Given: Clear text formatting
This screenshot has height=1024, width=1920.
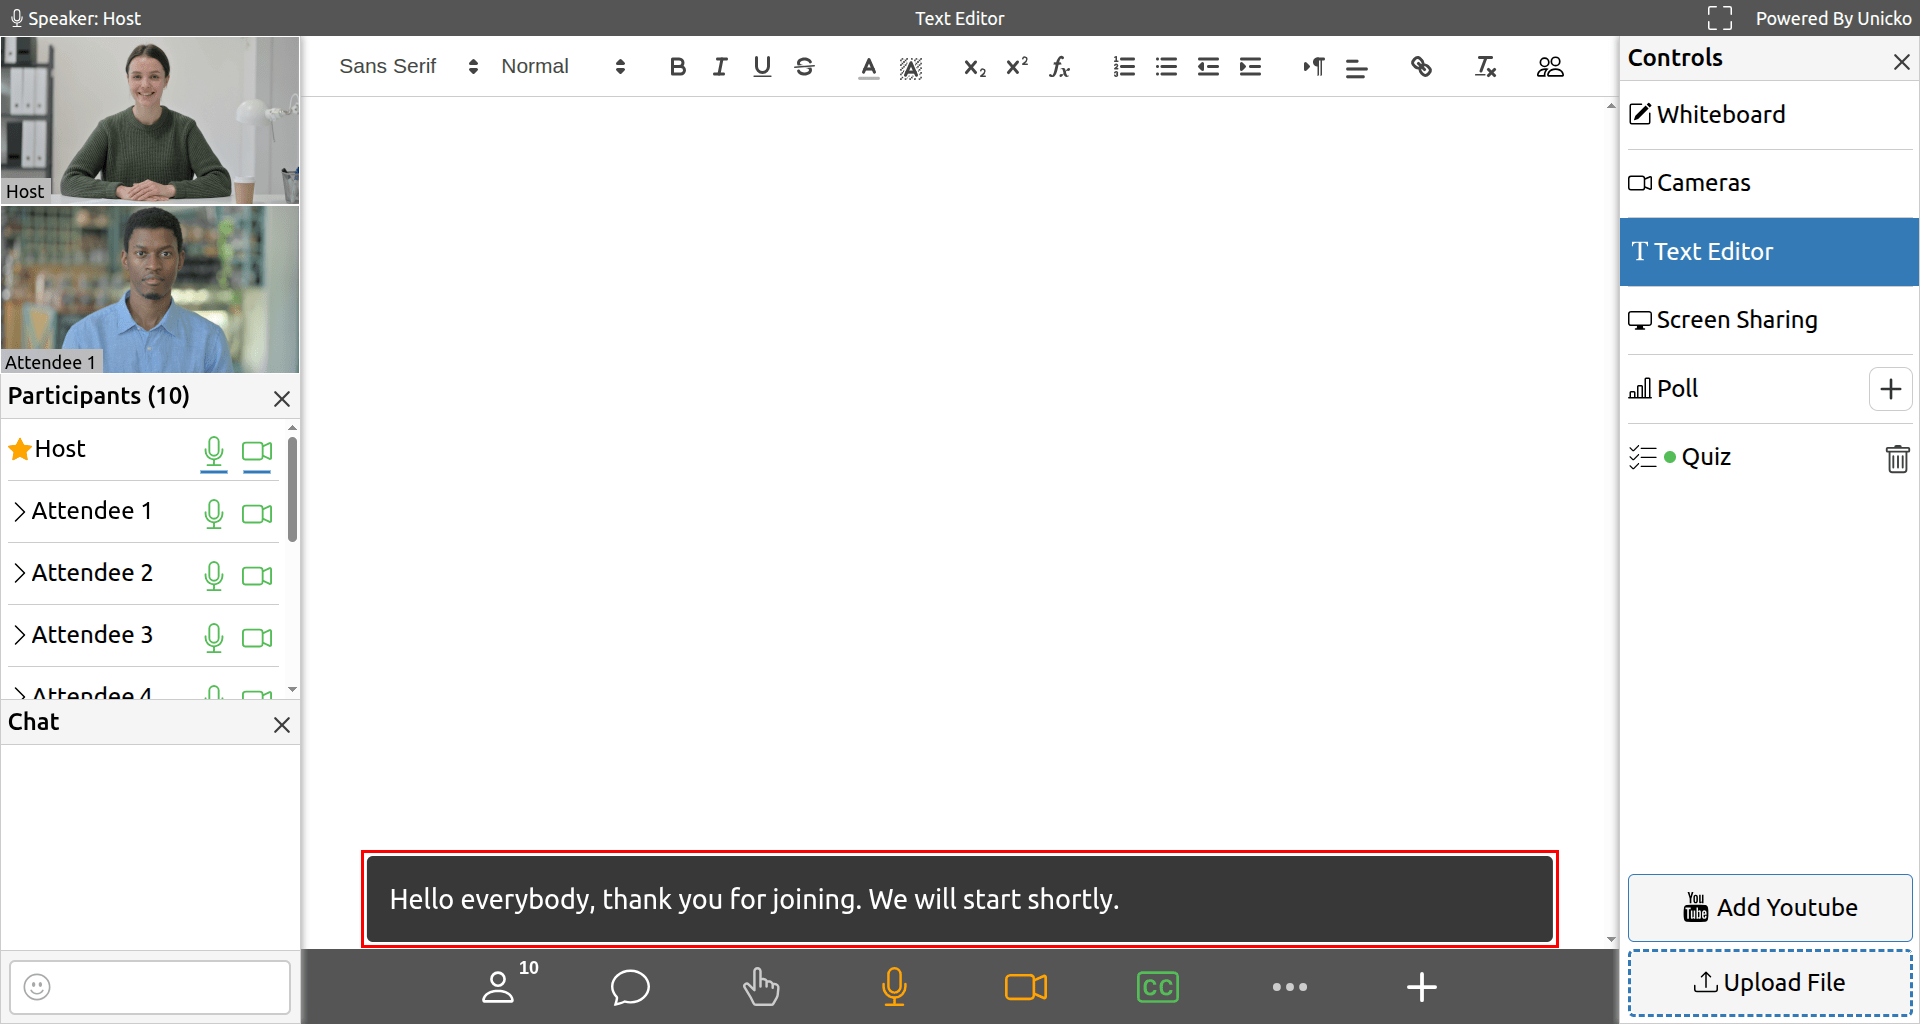Looking at the screenshot, I should click(1486, 67).
